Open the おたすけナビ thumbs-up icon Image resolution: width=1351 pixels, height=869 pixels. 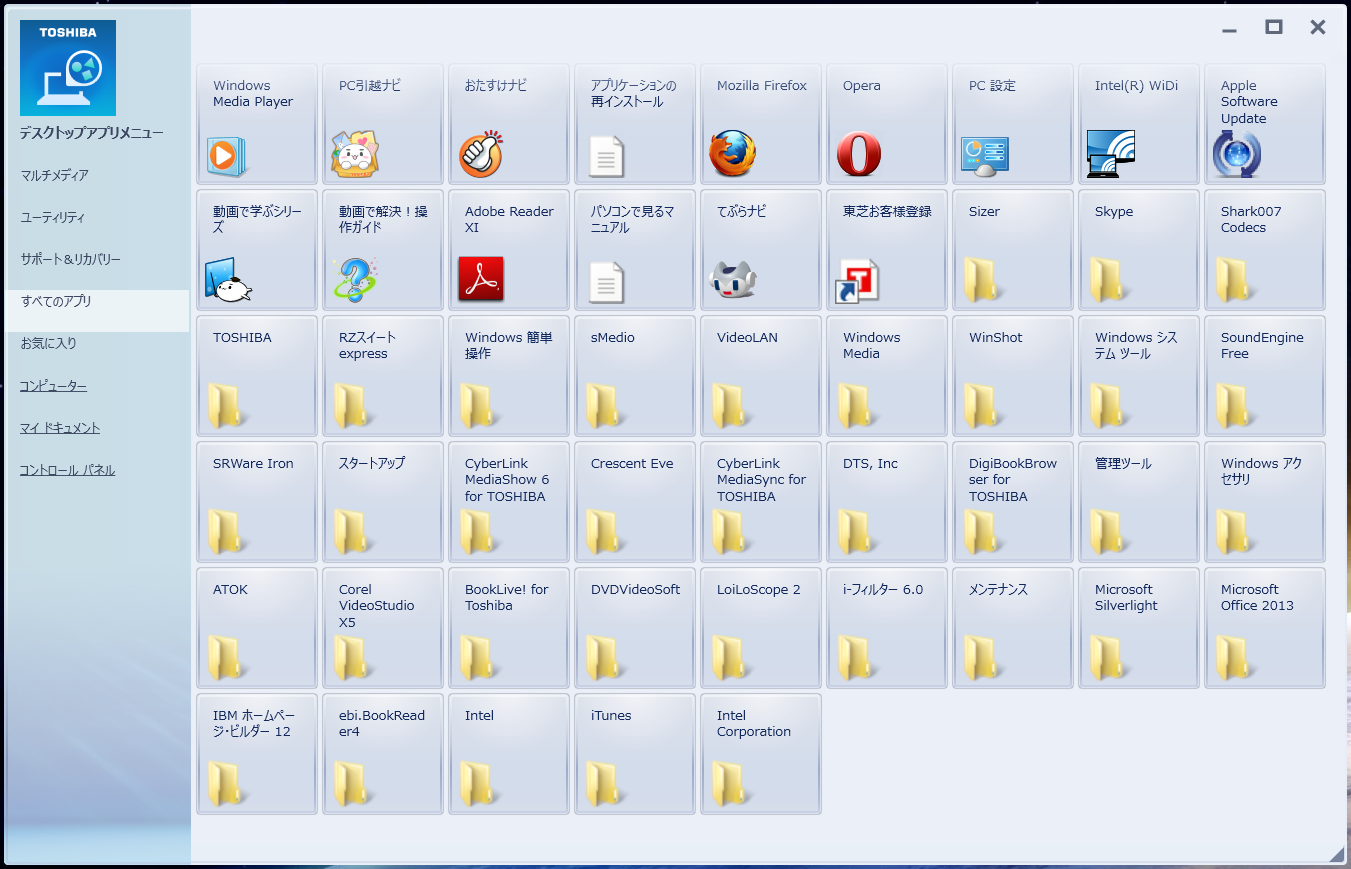coord(481,154)
